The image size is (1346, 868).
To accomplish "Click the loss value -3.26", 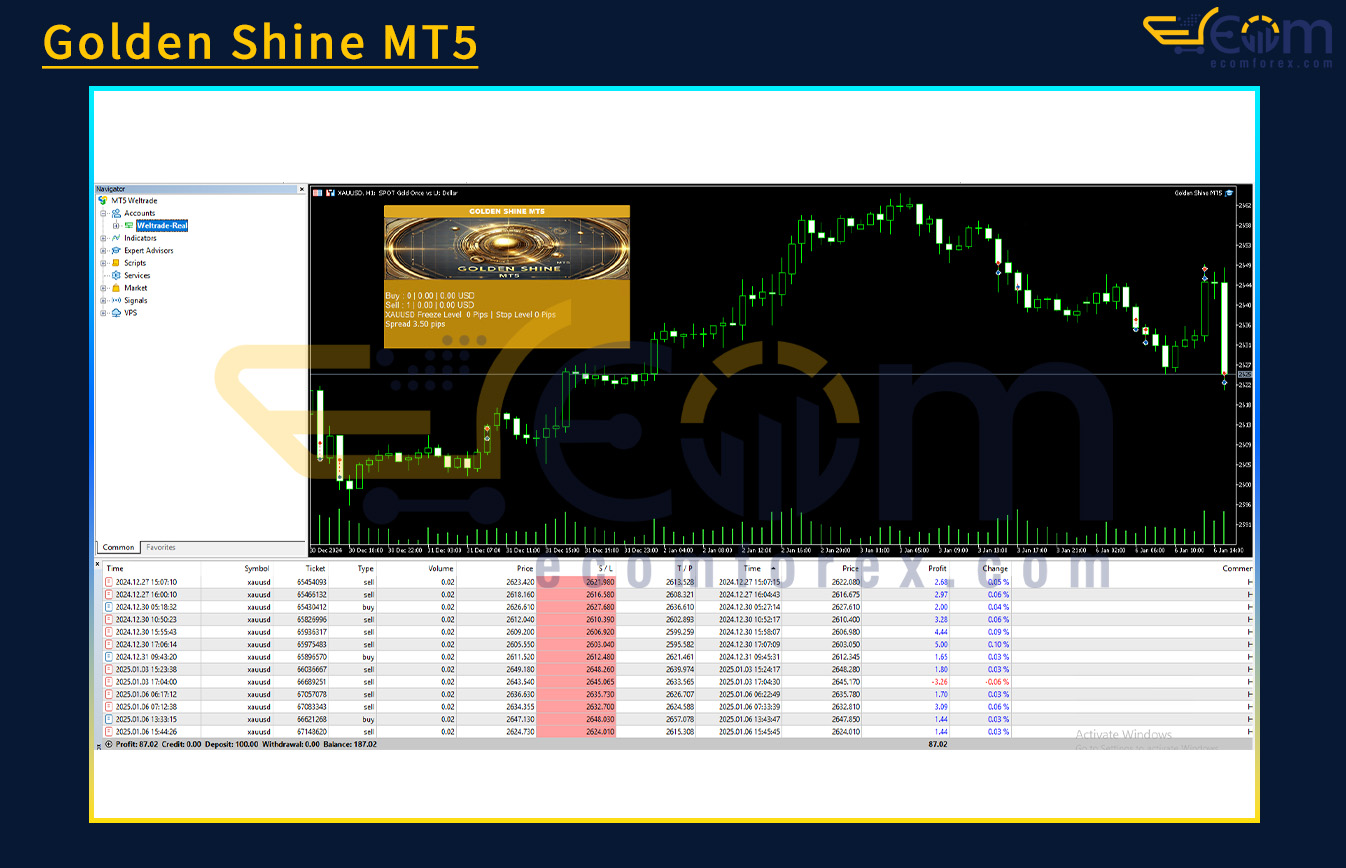I will [x=939, y=682].
